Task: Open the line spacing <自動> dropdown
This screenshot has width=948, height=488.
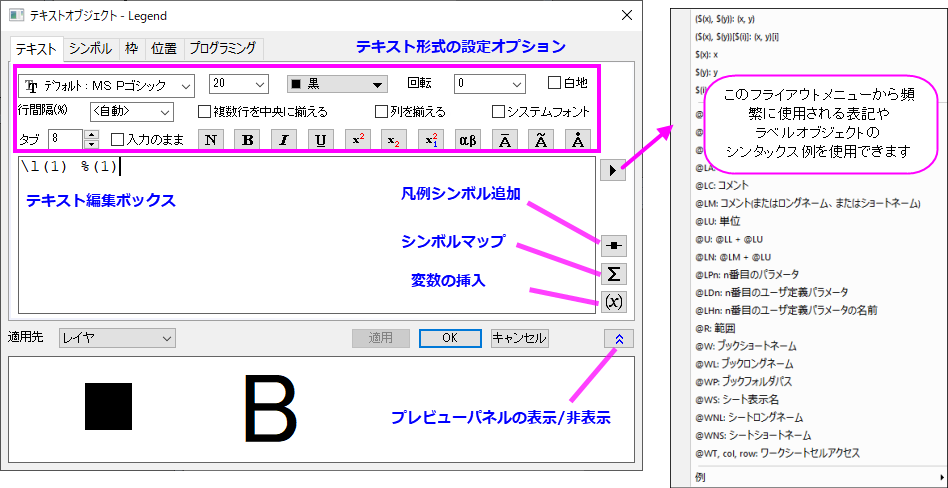Action: [x=132, y=112]
